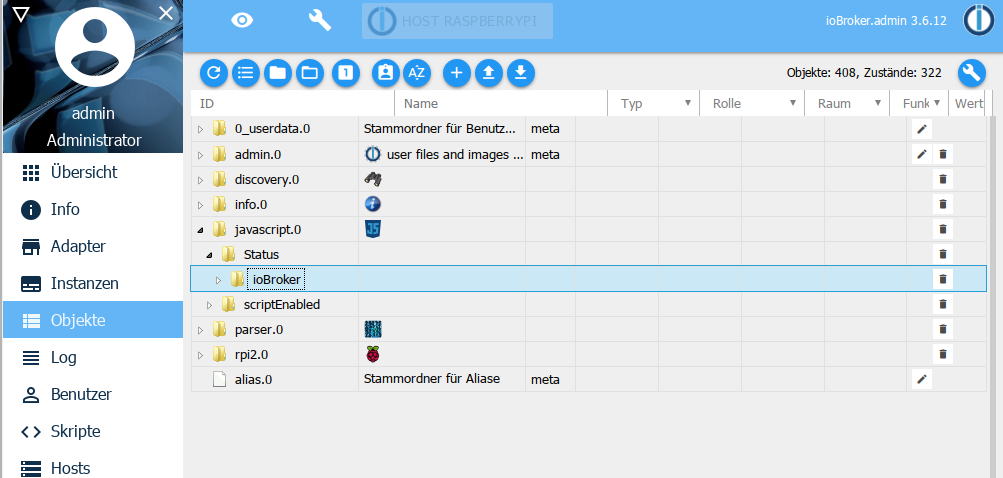Image resolution: width=1003 pixels, height=478 pixels.
Task: Expand ioBroker folder arrow
Action: pos(218,280)
